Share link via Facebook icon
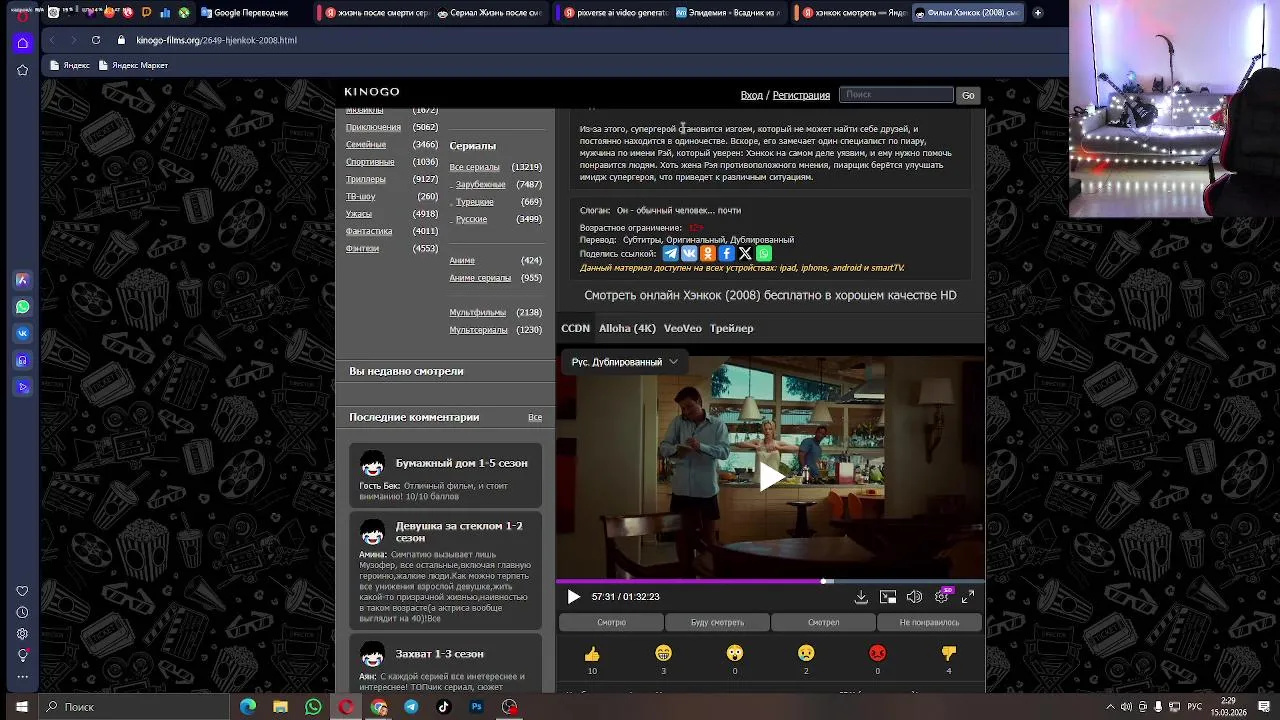This screenshot has height=720, width=1280. [x=726, y=254]
